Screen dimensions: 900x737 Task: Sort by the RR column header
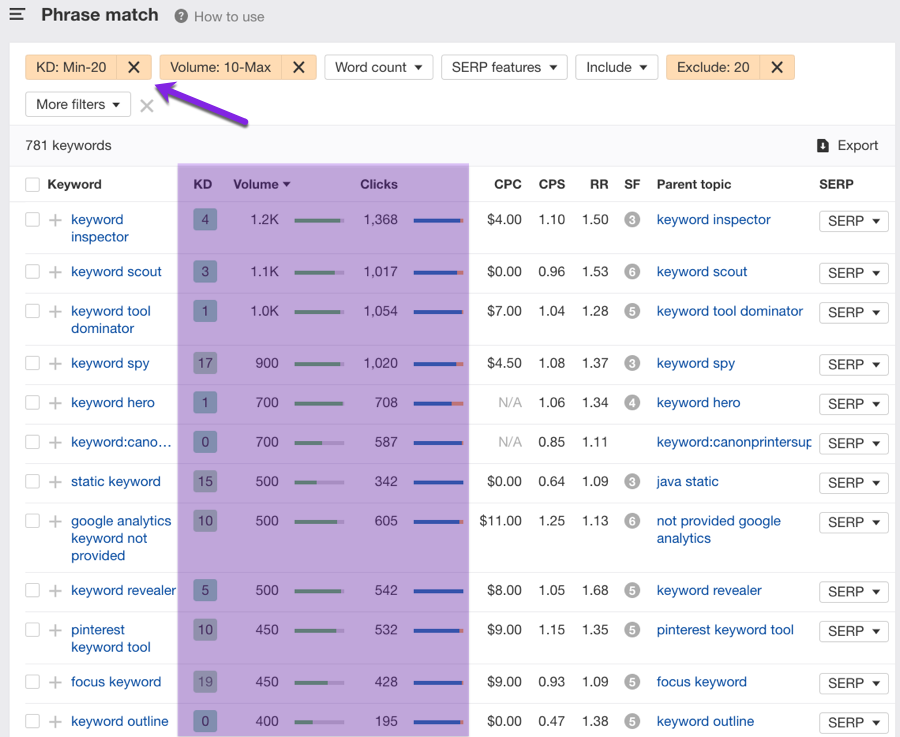point(599,184)
